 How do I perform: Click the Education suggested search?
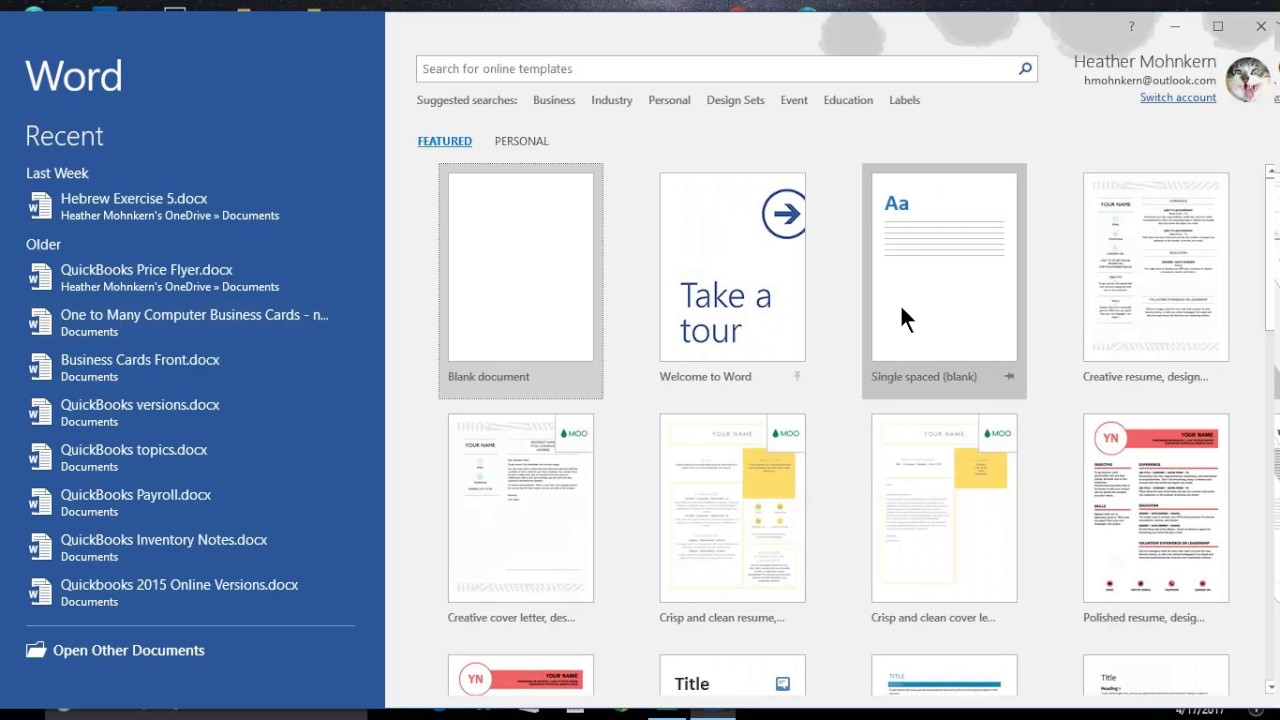(848, 100)
